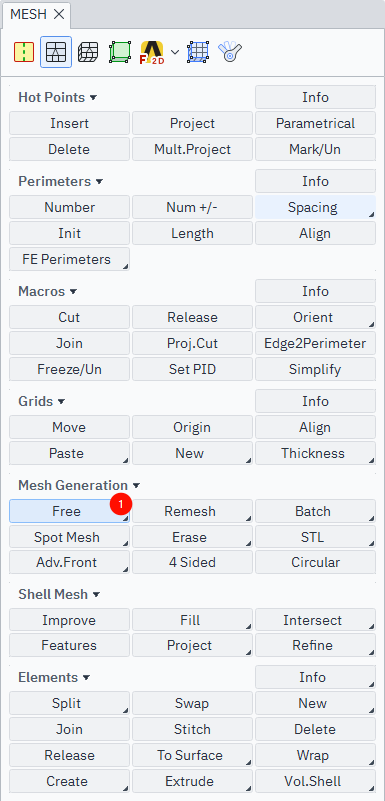
Task: Collapse the Mesh Generation group
Action: 136,485
